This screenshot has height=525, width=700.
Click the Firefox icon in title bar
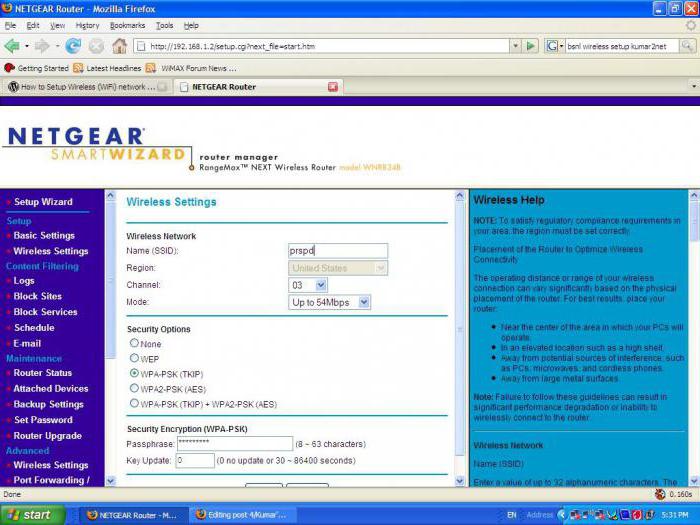pos(7,8)
